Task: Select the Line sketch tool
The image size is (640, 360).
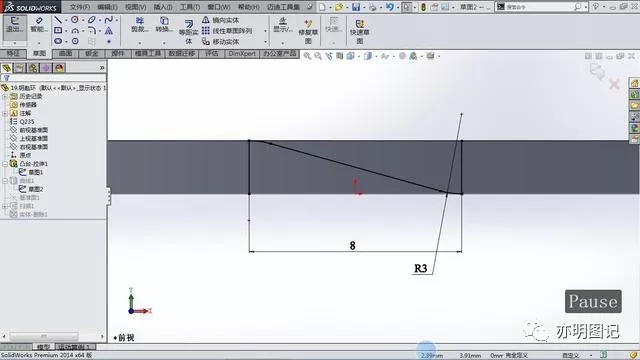Action: click(x=58, y=20)
